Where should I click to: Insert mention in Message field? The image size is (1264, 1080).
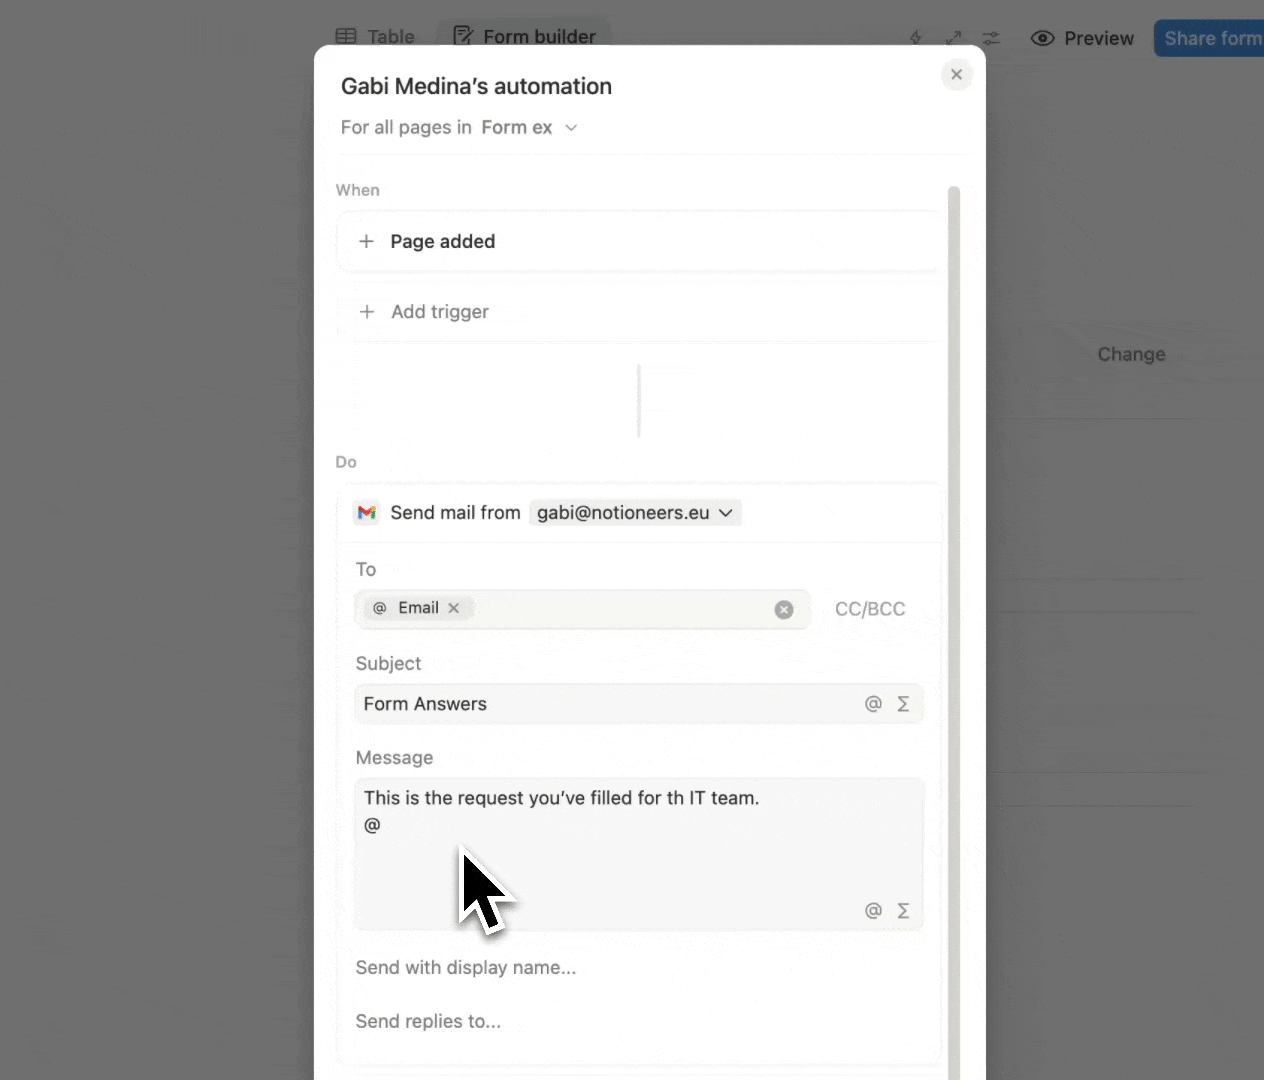point(873,911)
